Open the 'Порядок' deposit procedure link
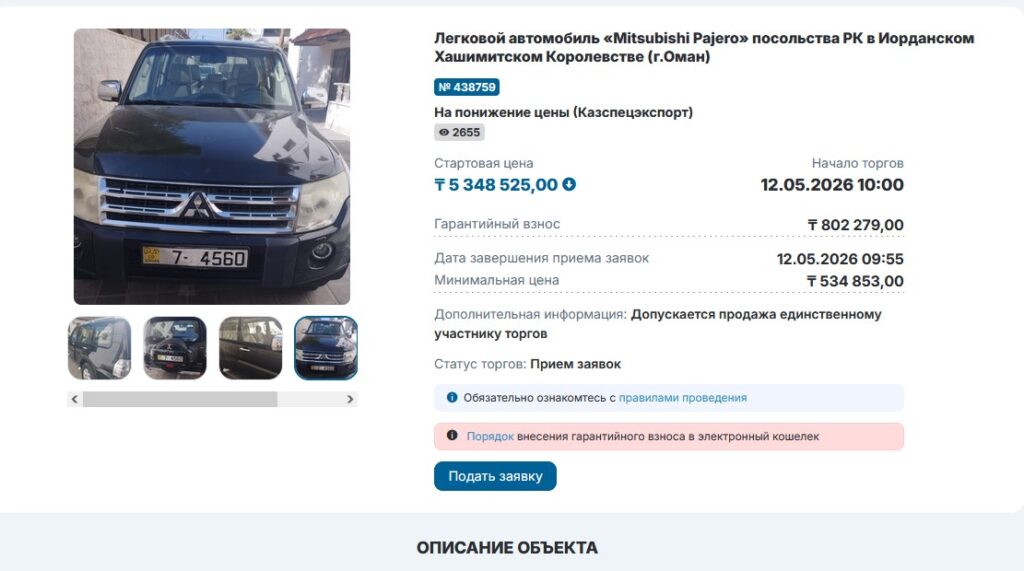 [x=490, y=436]
